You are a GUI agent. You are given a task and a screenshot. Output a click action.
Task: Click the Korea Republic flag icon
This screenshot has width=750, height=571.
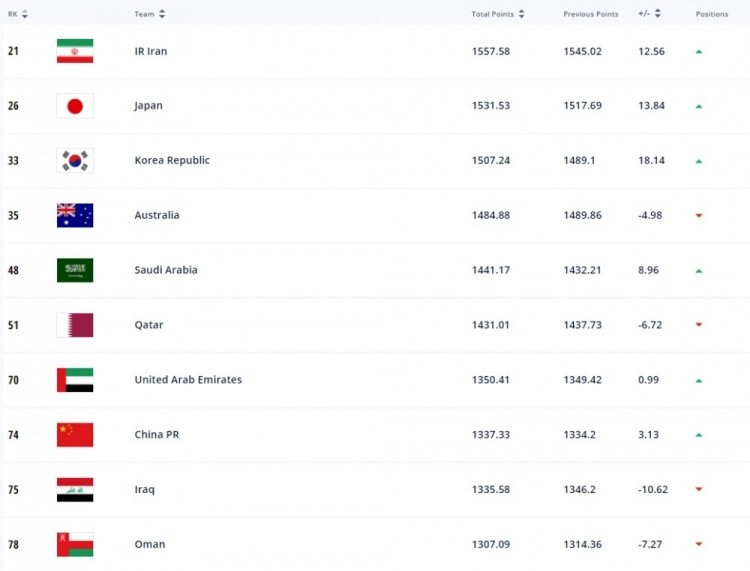pyautogui.click(x=75, y=160)
